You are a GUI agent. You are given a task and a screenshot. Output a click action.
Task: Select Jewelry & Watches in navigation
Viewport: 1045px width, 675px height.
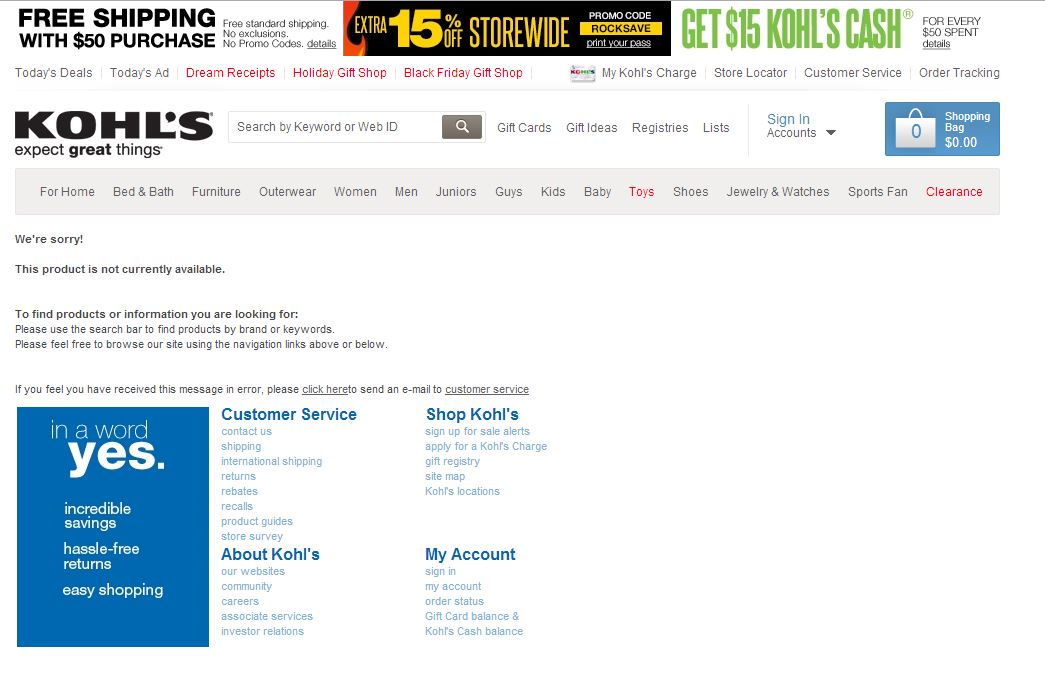click(777, 192)
